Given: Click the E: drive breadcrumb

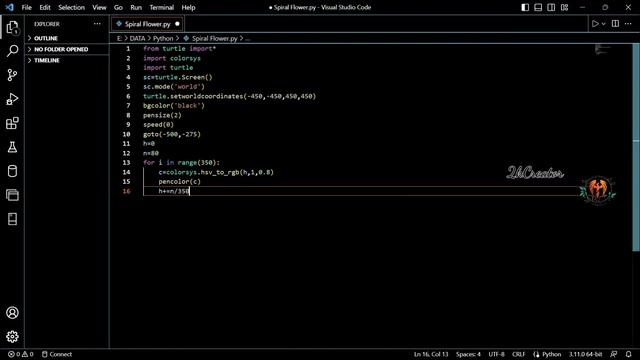Looking at the screenshot, I should [119, 38].
